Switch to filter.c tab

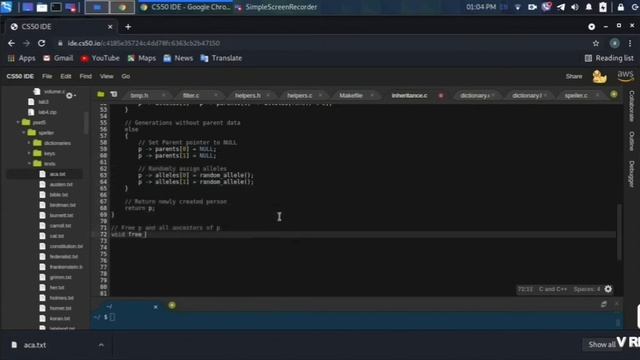191,96
